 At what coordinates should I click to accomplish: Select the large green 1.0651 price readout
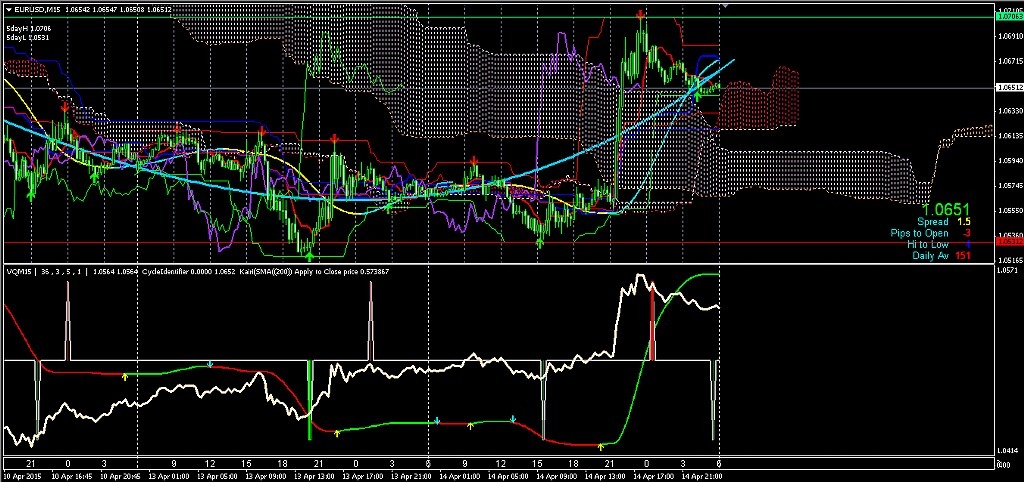944,208
